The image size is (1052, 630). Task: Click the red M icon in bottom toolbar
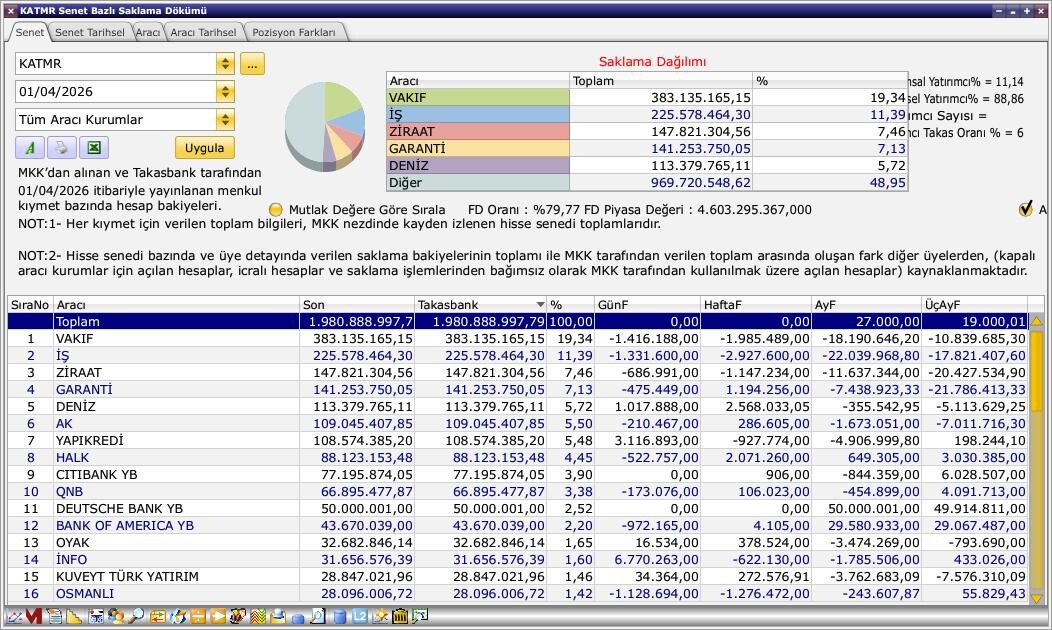33,617
